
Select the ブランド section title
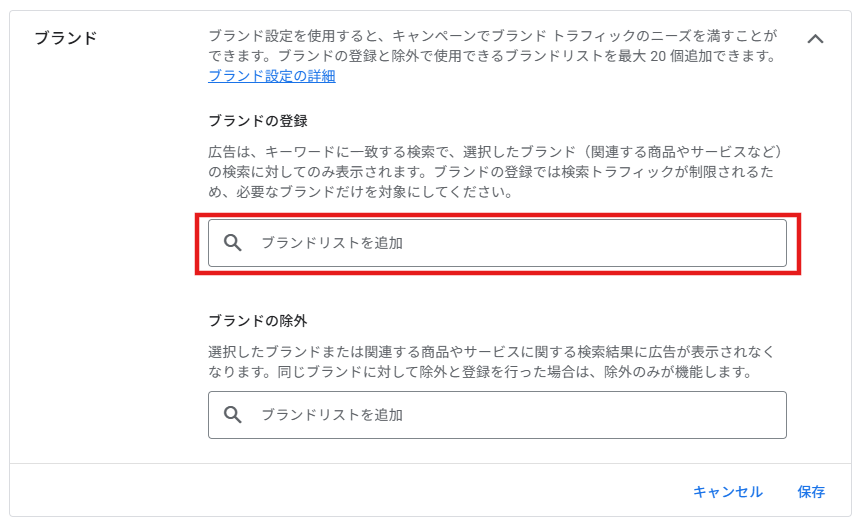tap(65, 38)
